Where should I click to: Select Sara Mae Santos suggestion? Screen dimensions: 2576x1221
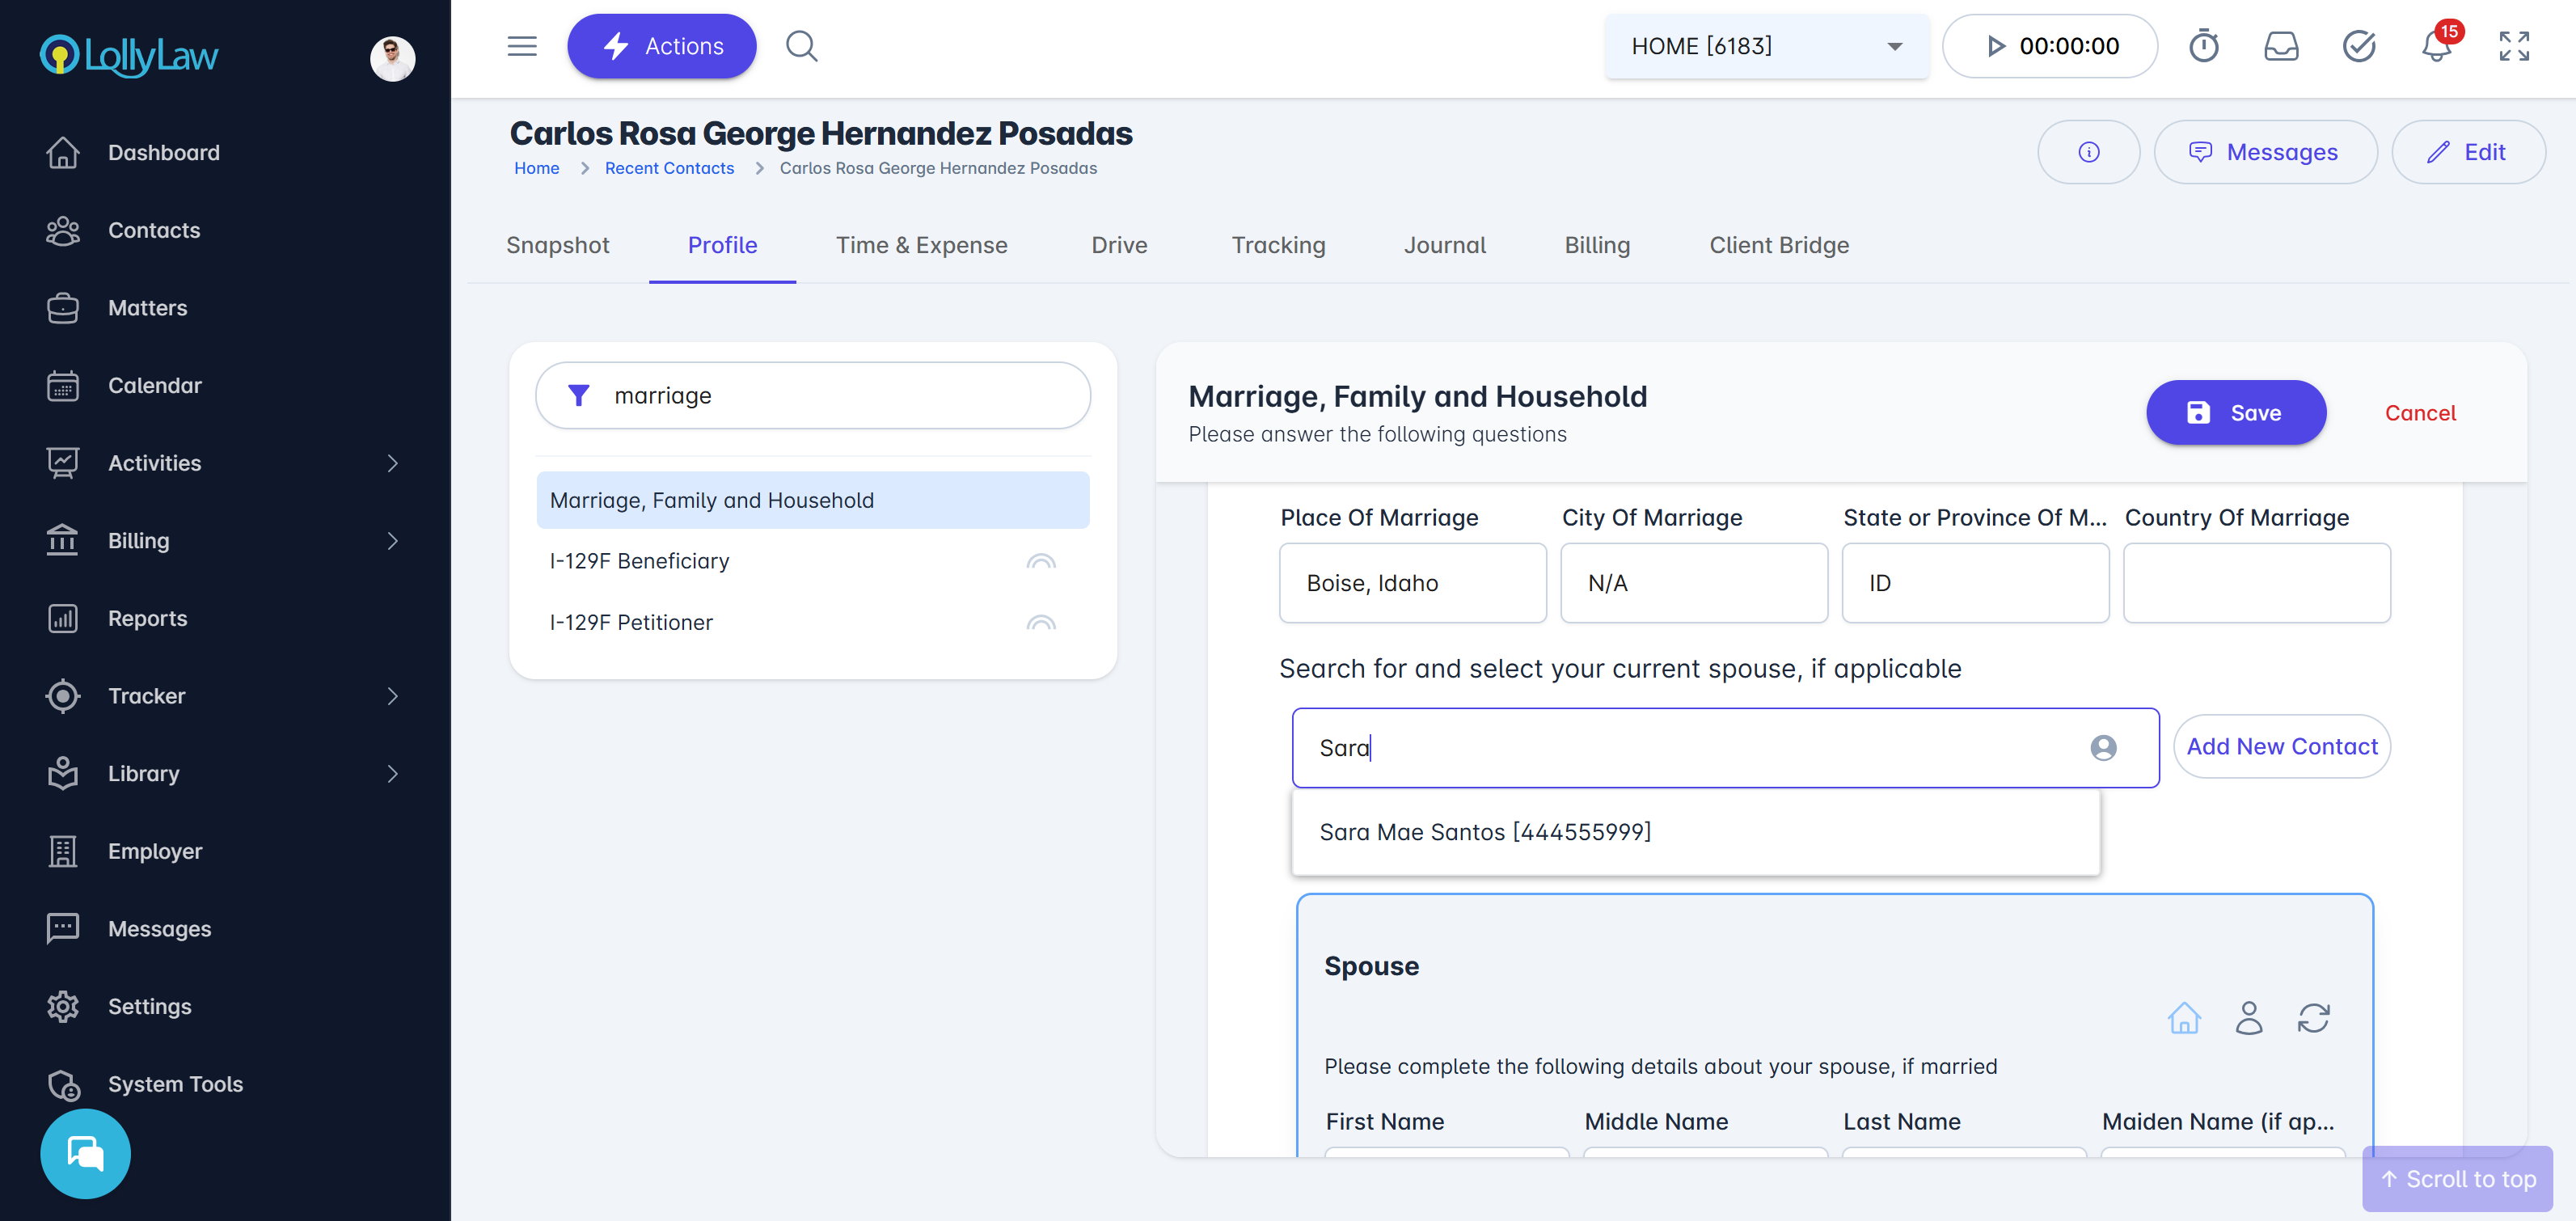[x=1485, y=832]
